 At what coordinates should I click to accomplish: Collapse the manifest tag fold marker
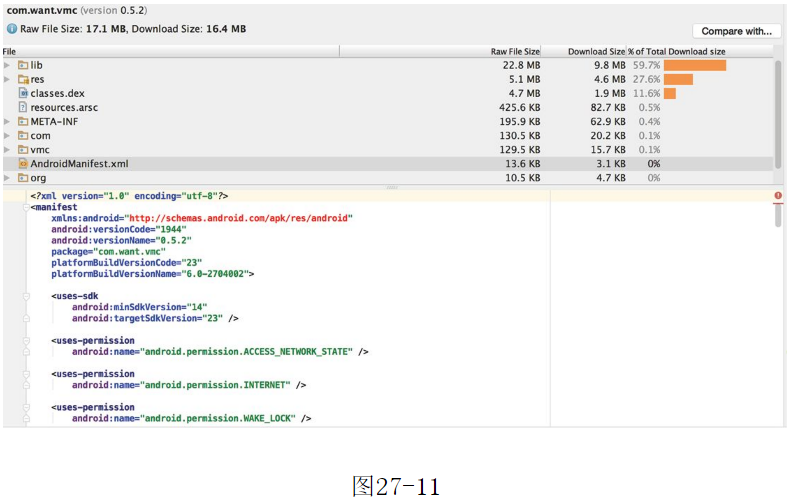pyautogui.click(x=25, y=207)
